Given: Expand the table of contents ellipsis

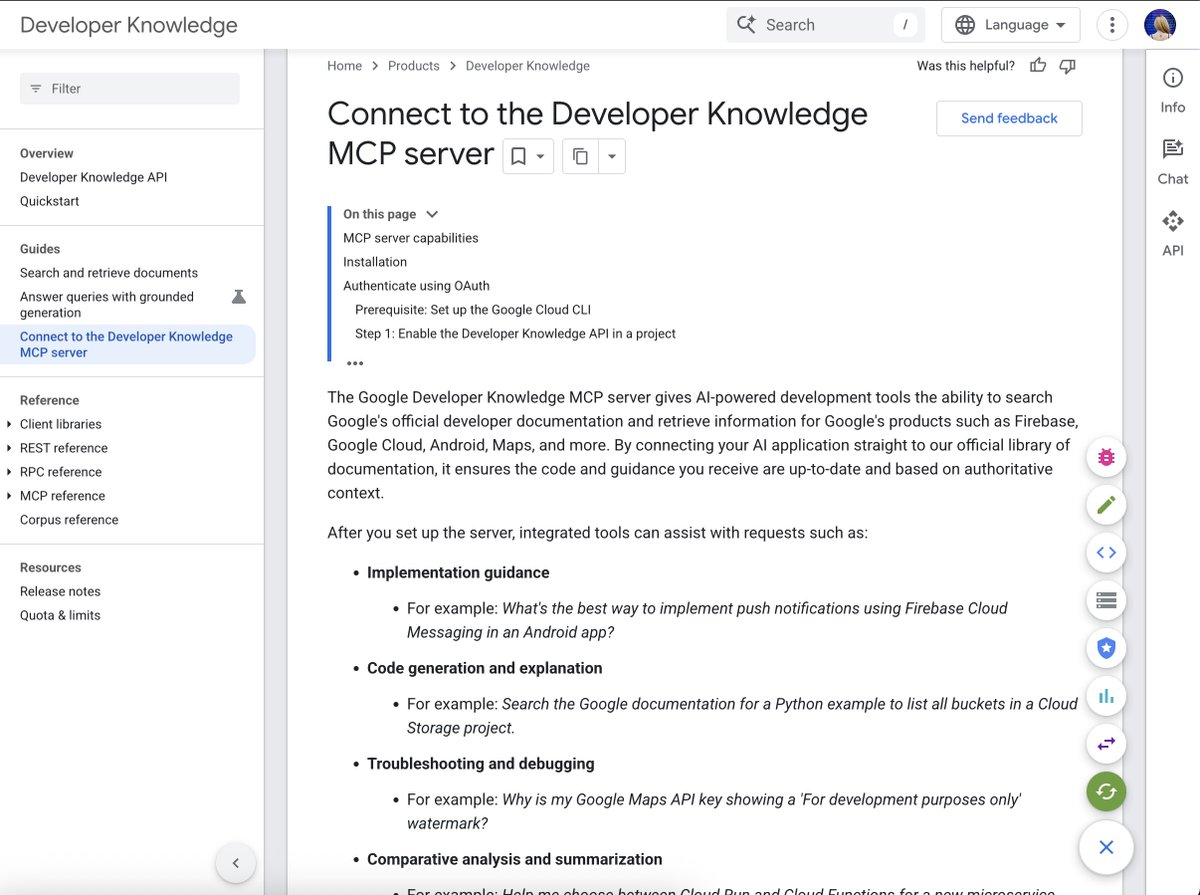Looking at the screenshot, I should [354, 363].
